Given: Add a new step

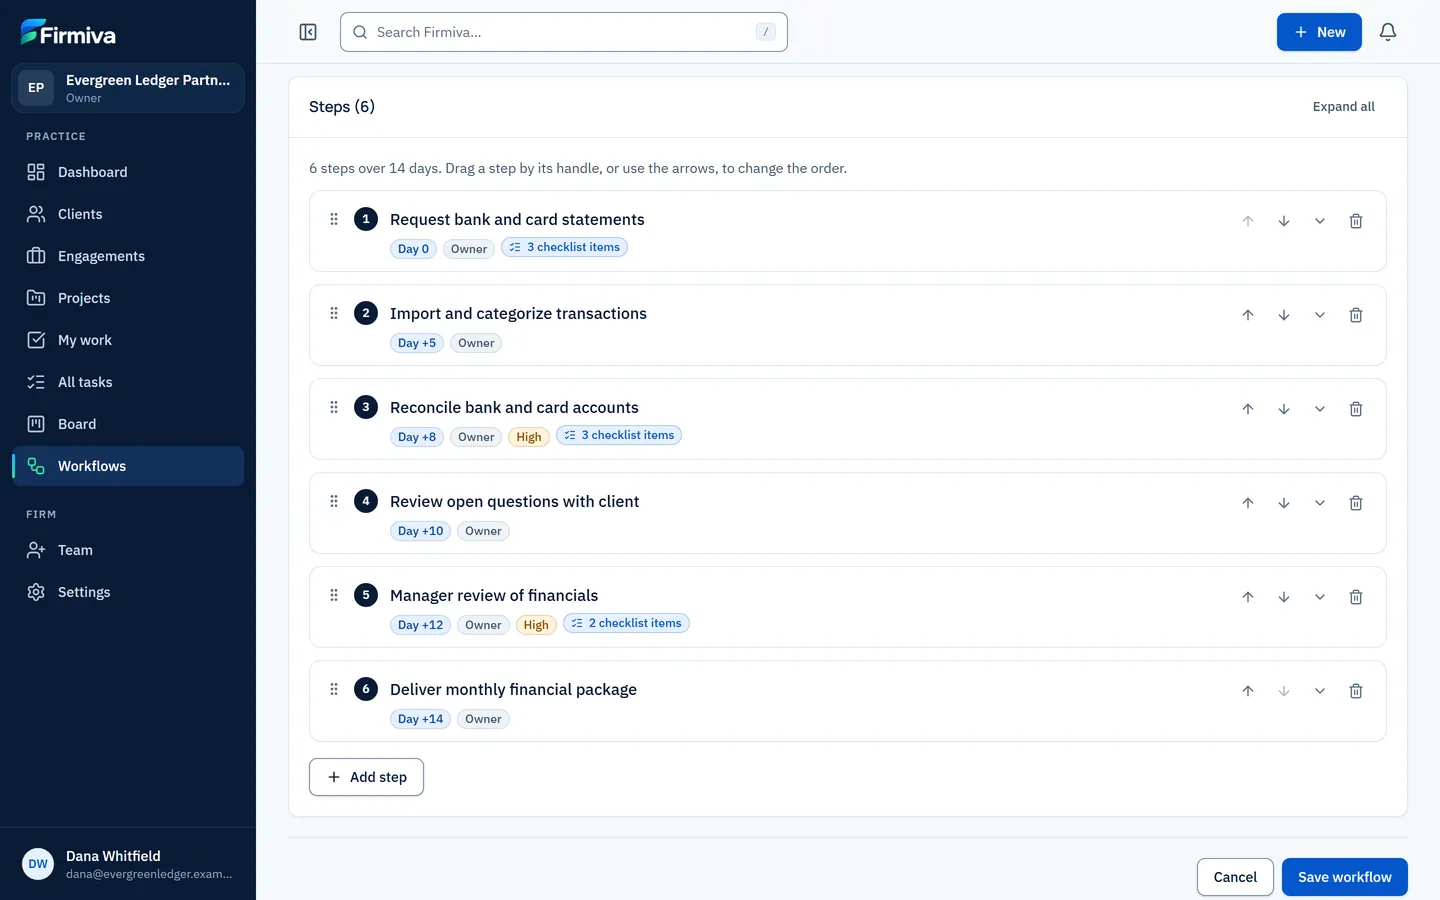Looking at the screenshot, I should pyautogui.click(x=366, y=777).
